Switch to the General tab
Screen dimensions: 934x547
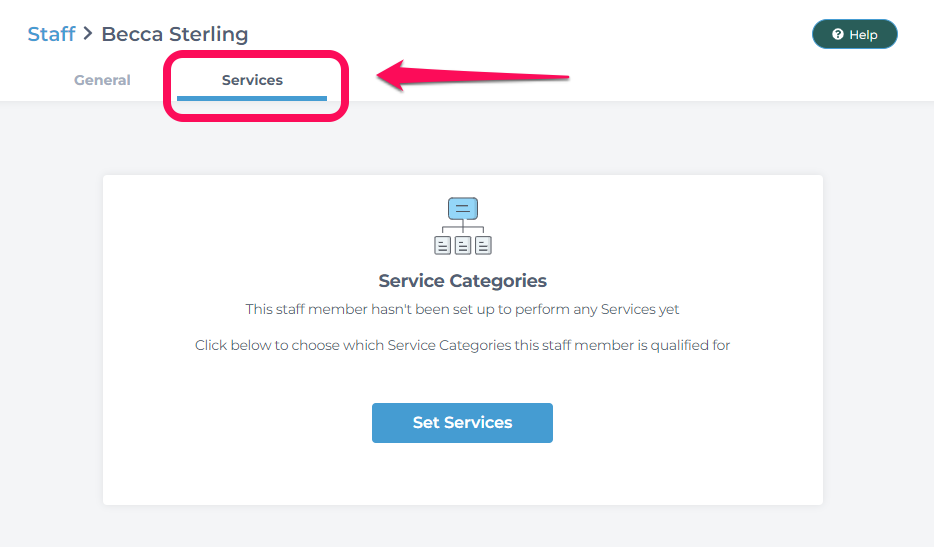coord(102,80)
